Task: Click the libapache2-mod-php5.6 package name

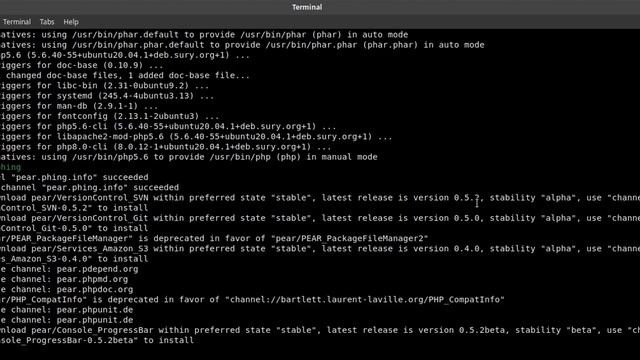Action: (x=110, y=137)
